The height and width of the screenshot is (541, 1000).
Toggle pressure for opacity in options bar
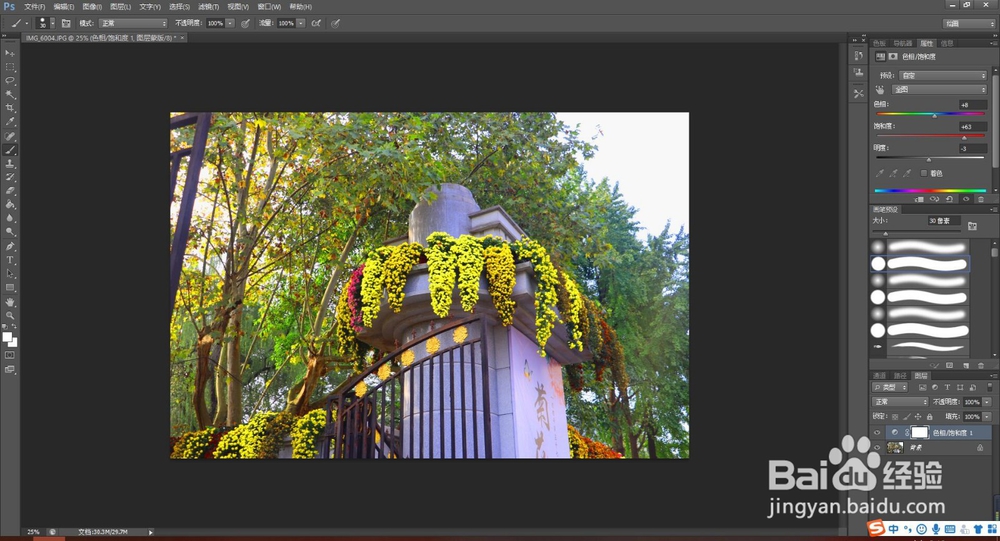(x=245, y=23)
